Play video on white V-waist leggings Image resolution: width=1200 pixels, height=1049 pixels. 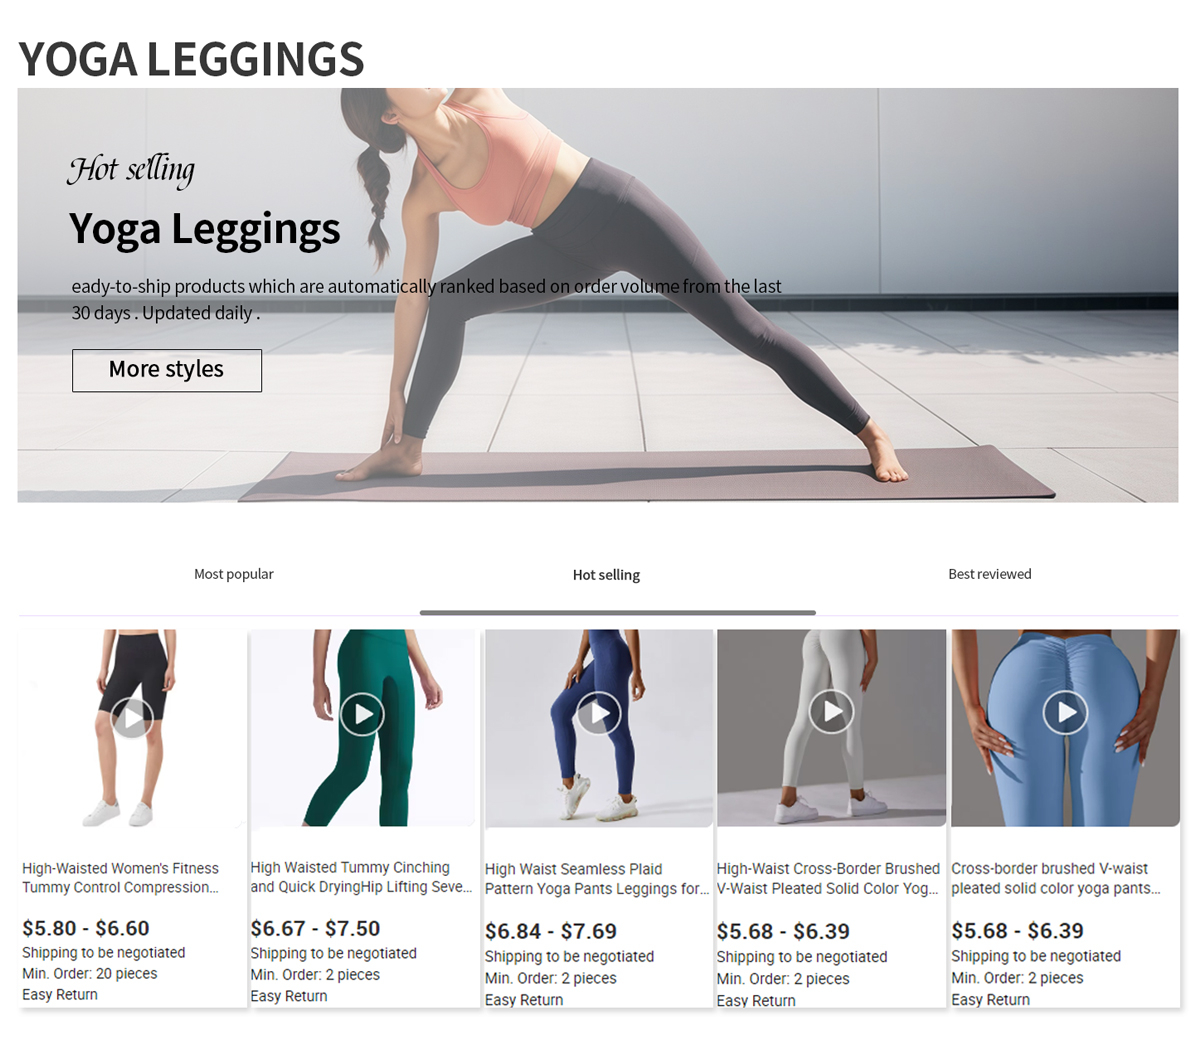pos(831,711)
